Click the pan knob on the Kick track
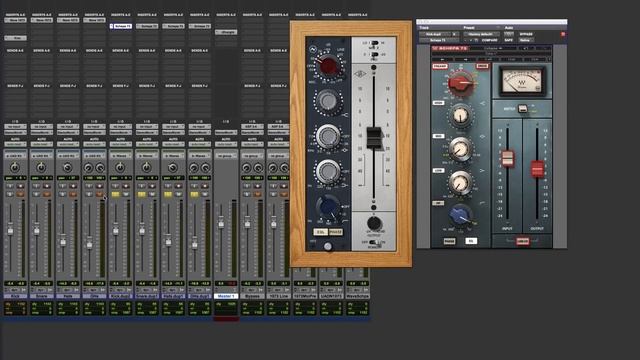The image size is (640, 360). point(15,167)
